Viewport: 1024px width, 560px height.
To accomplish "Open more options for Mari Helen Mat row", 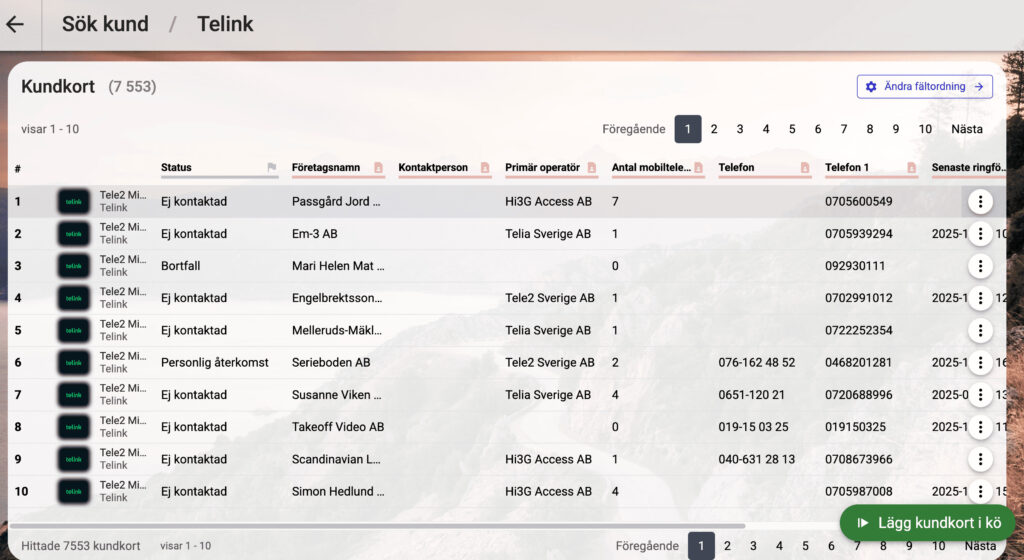I will coord(980,266).
